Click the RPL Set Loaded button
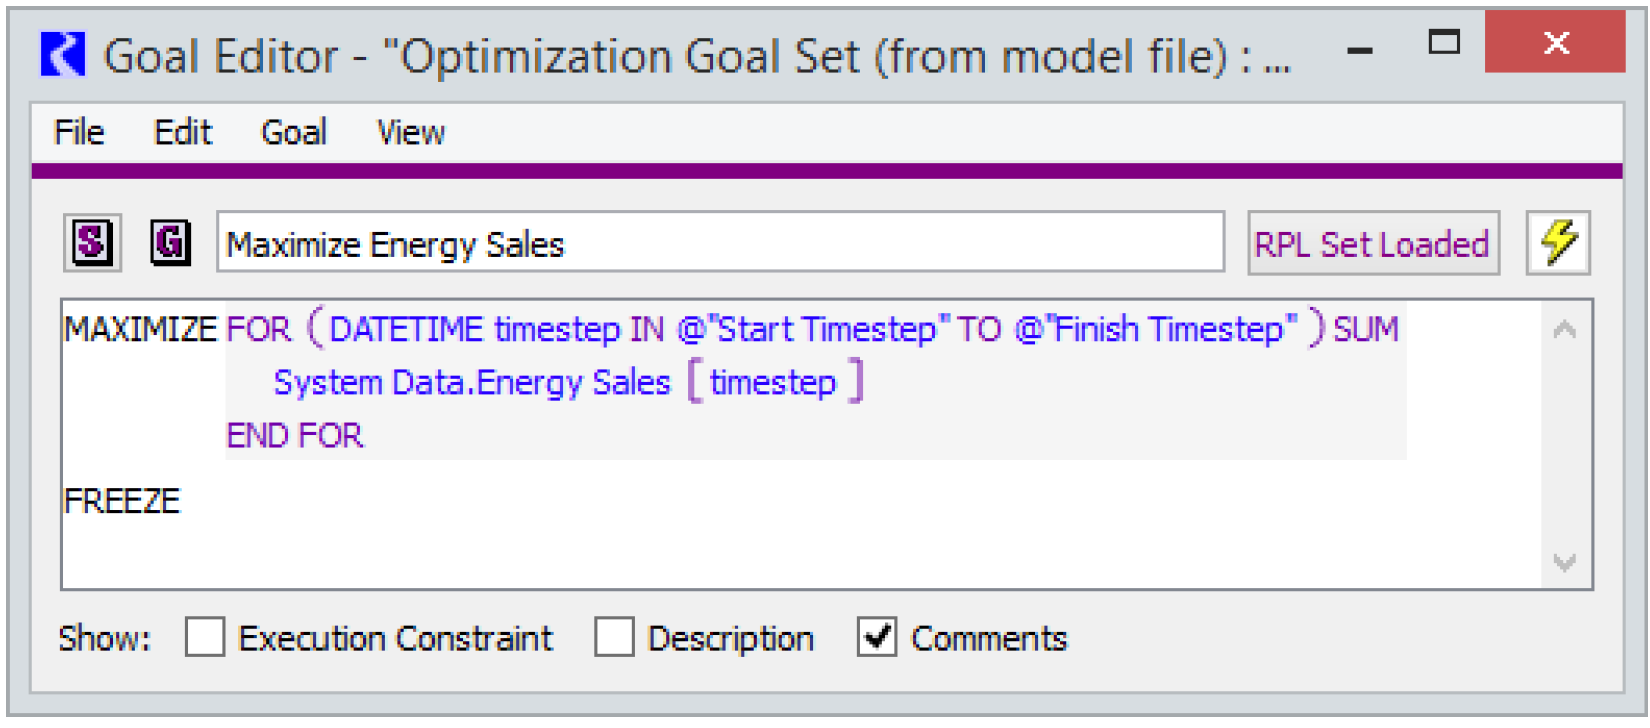Screen dimensions: 1650x728 click(1372, 244)
